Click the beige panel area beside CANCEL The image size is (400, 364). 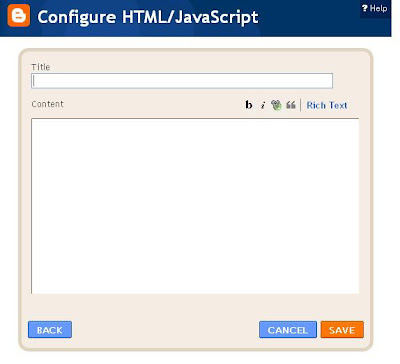click(x=165, y=330)
